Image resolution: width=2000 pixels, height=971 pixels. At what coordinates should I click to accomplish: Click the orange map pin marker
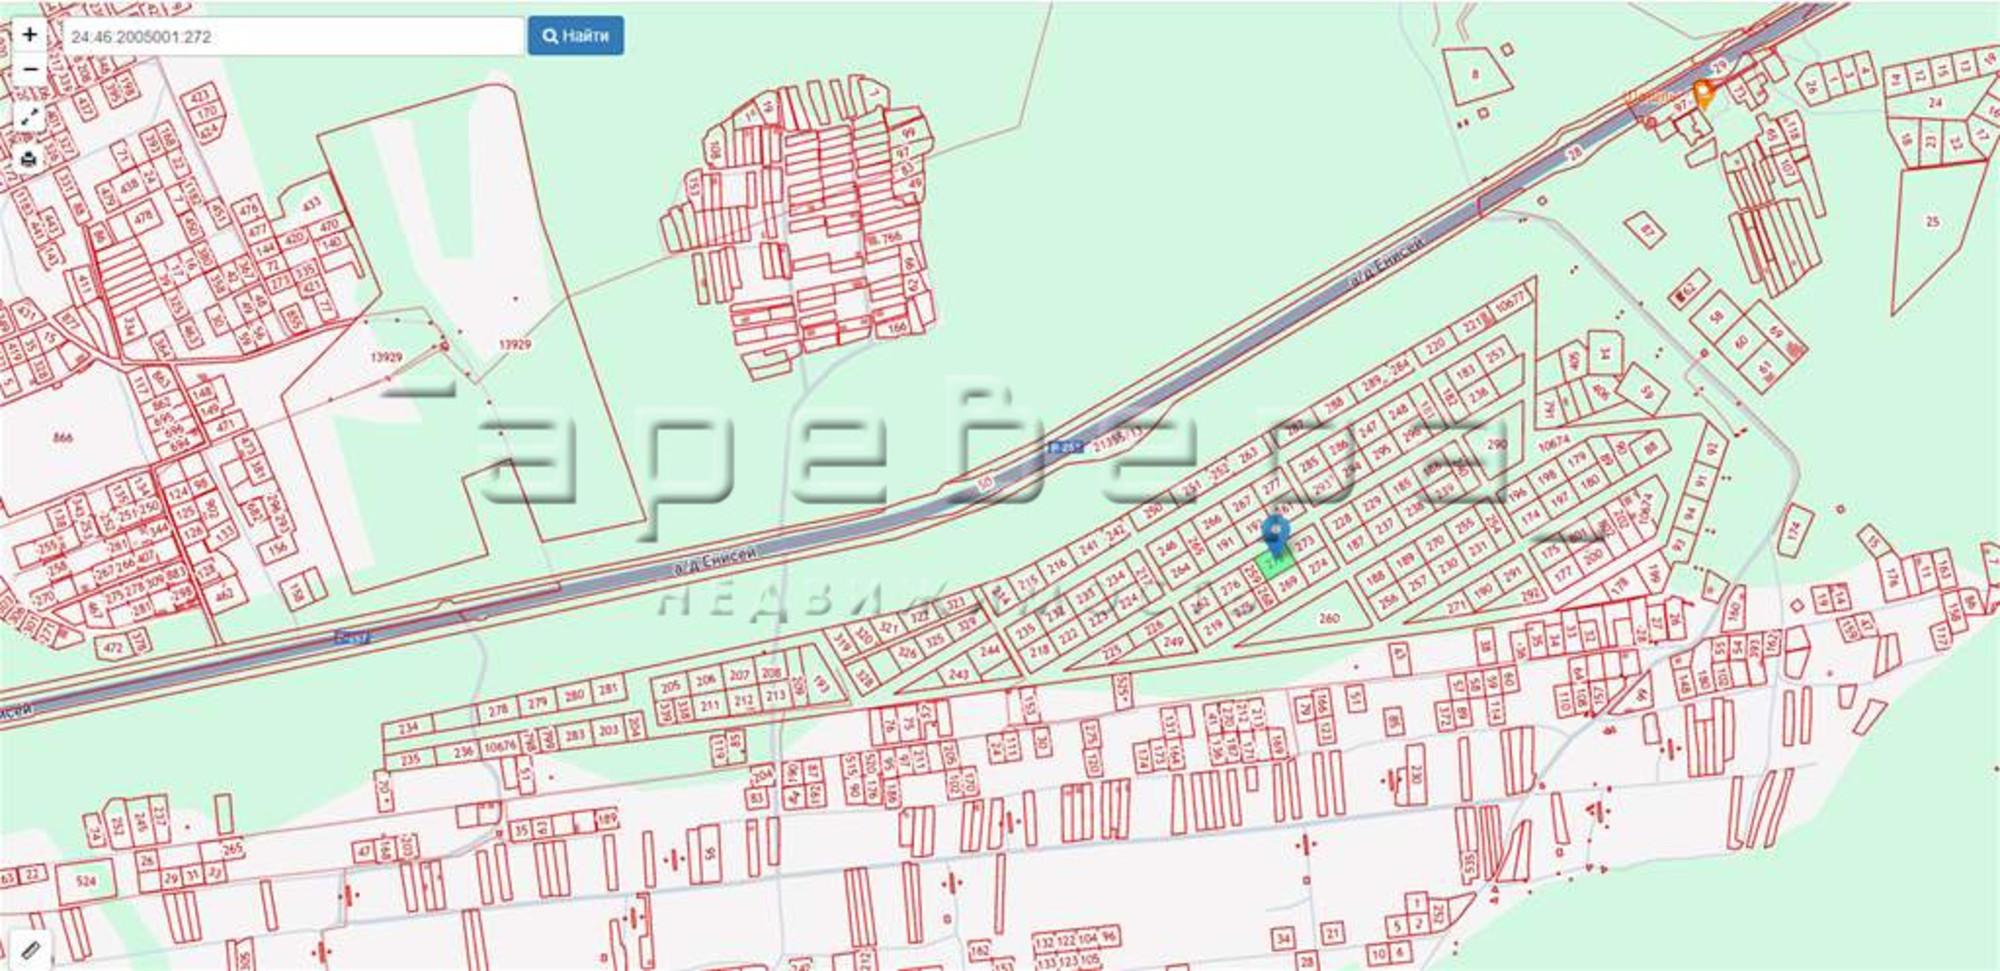coord(1703,96)
